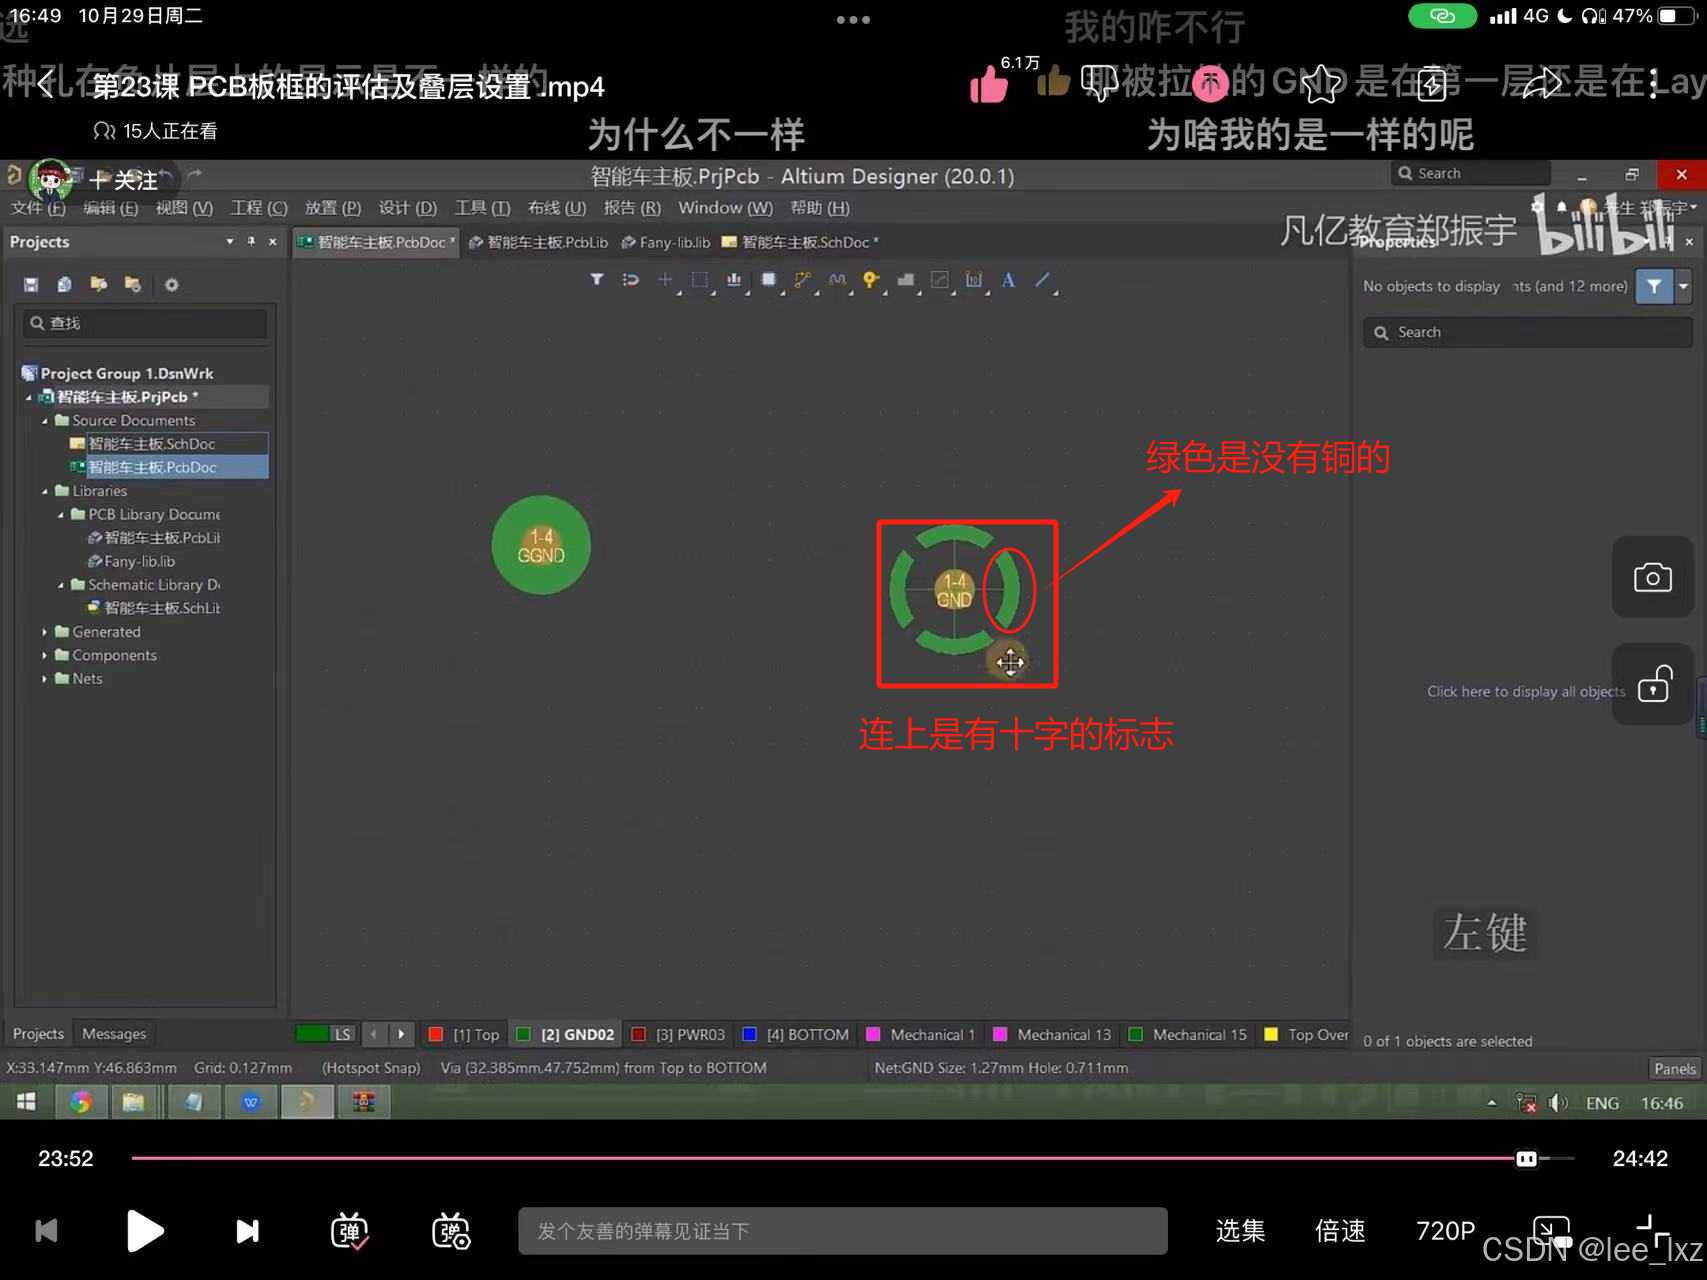
Task: Like the video with the pink thumbs-up
Action: click(988, 85)
